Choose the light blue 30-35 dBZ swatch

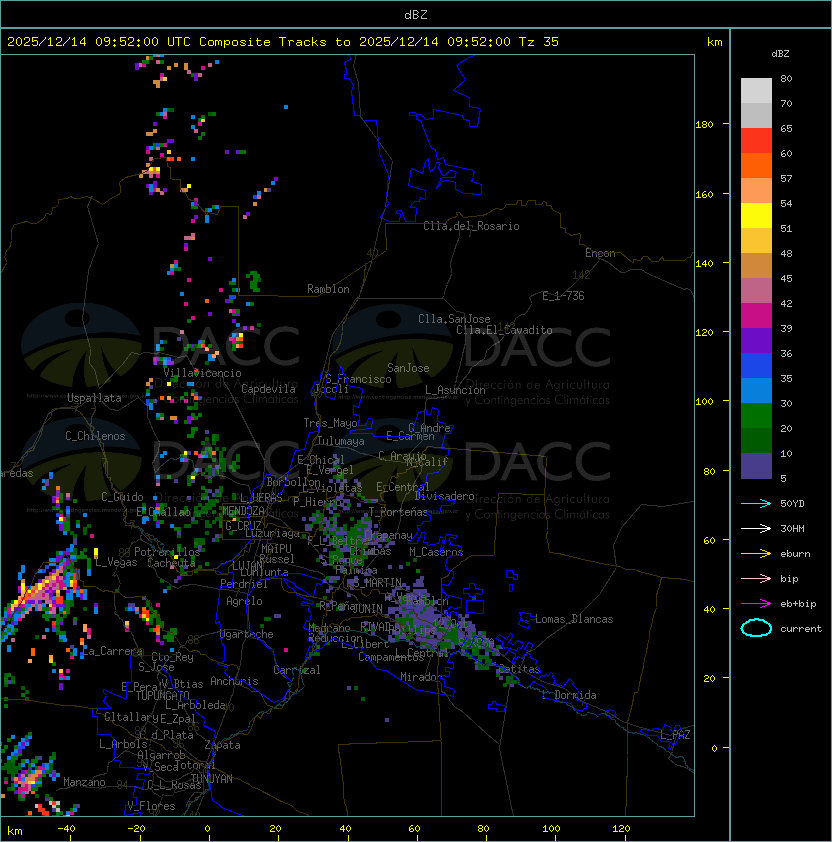click(x=756, y=391)
